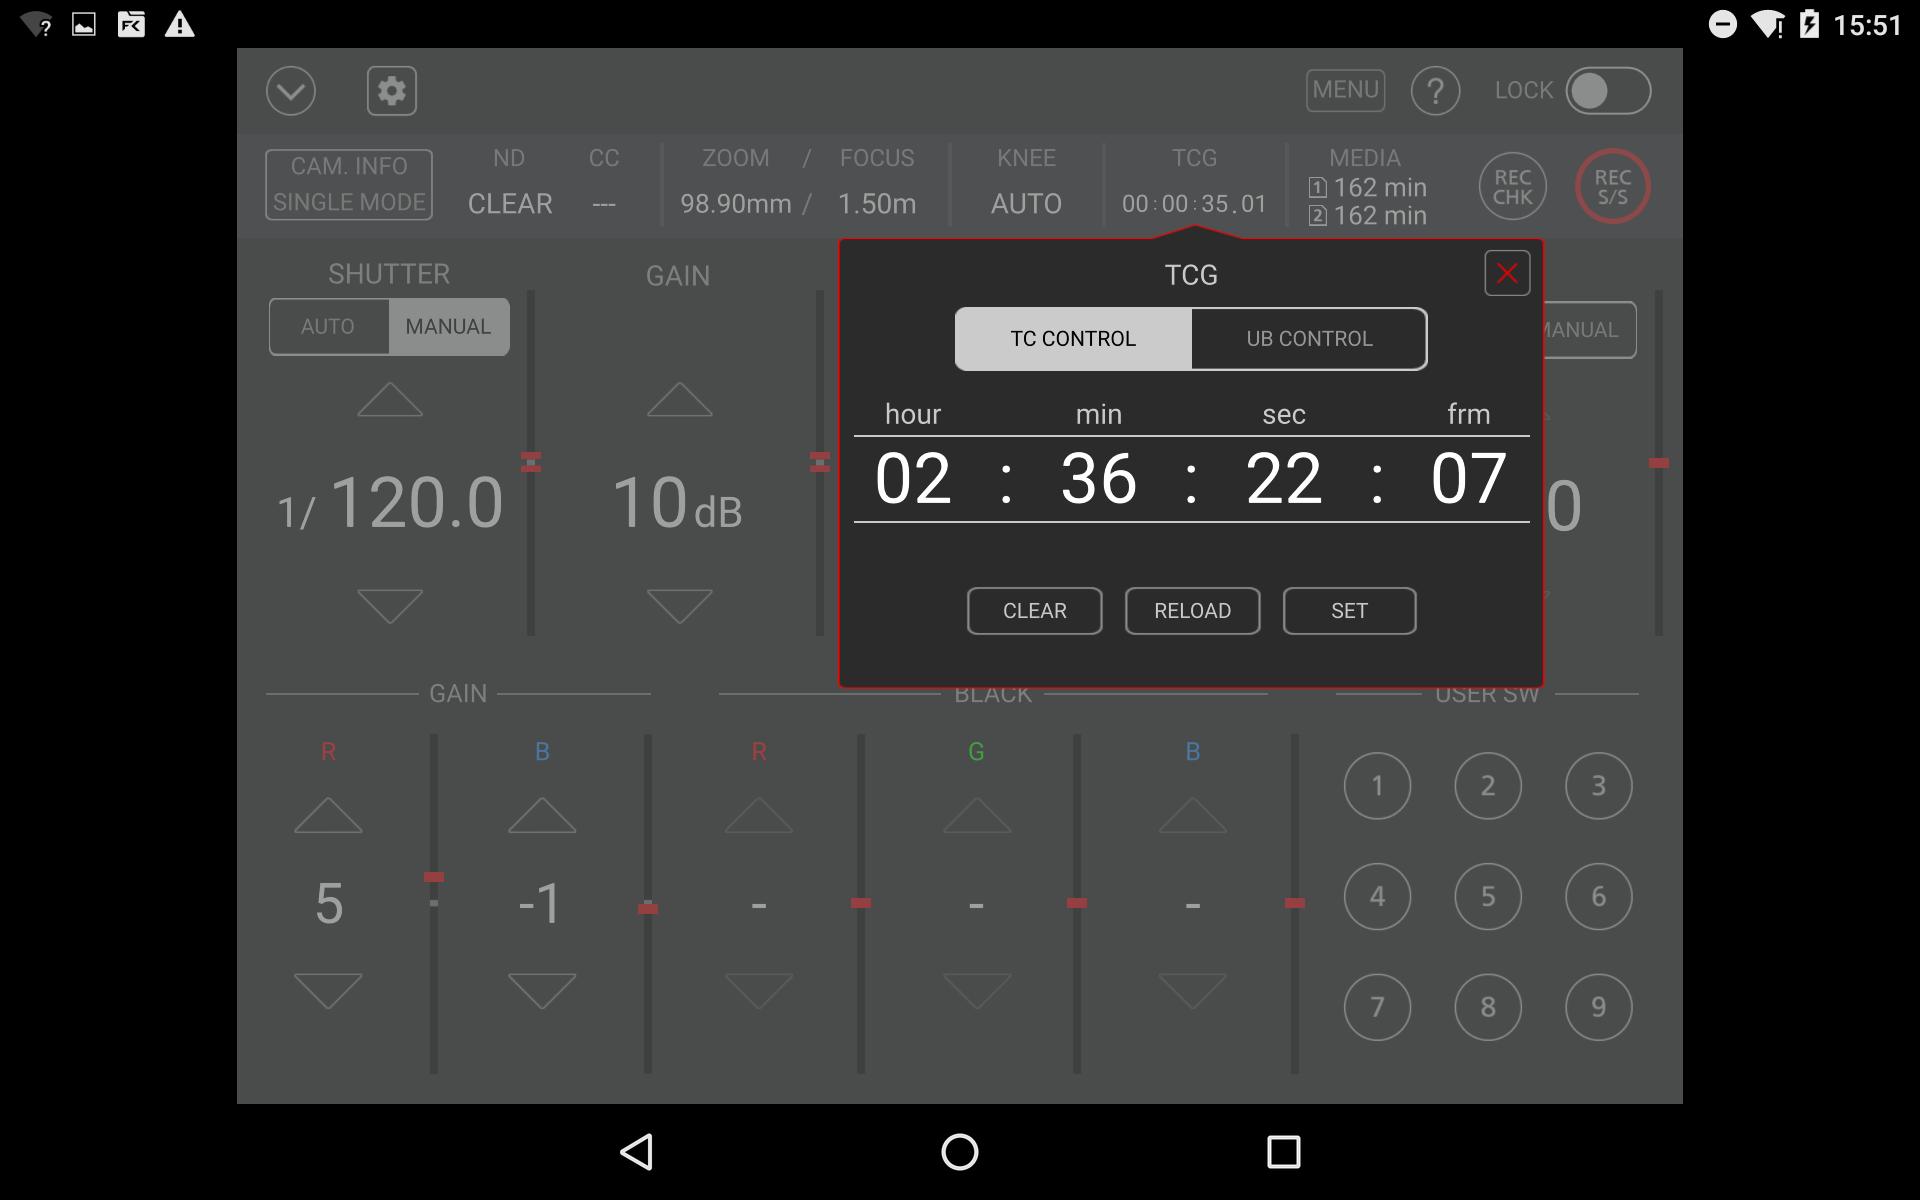Switch to the TC CONTROL tab

point(1073,339)
